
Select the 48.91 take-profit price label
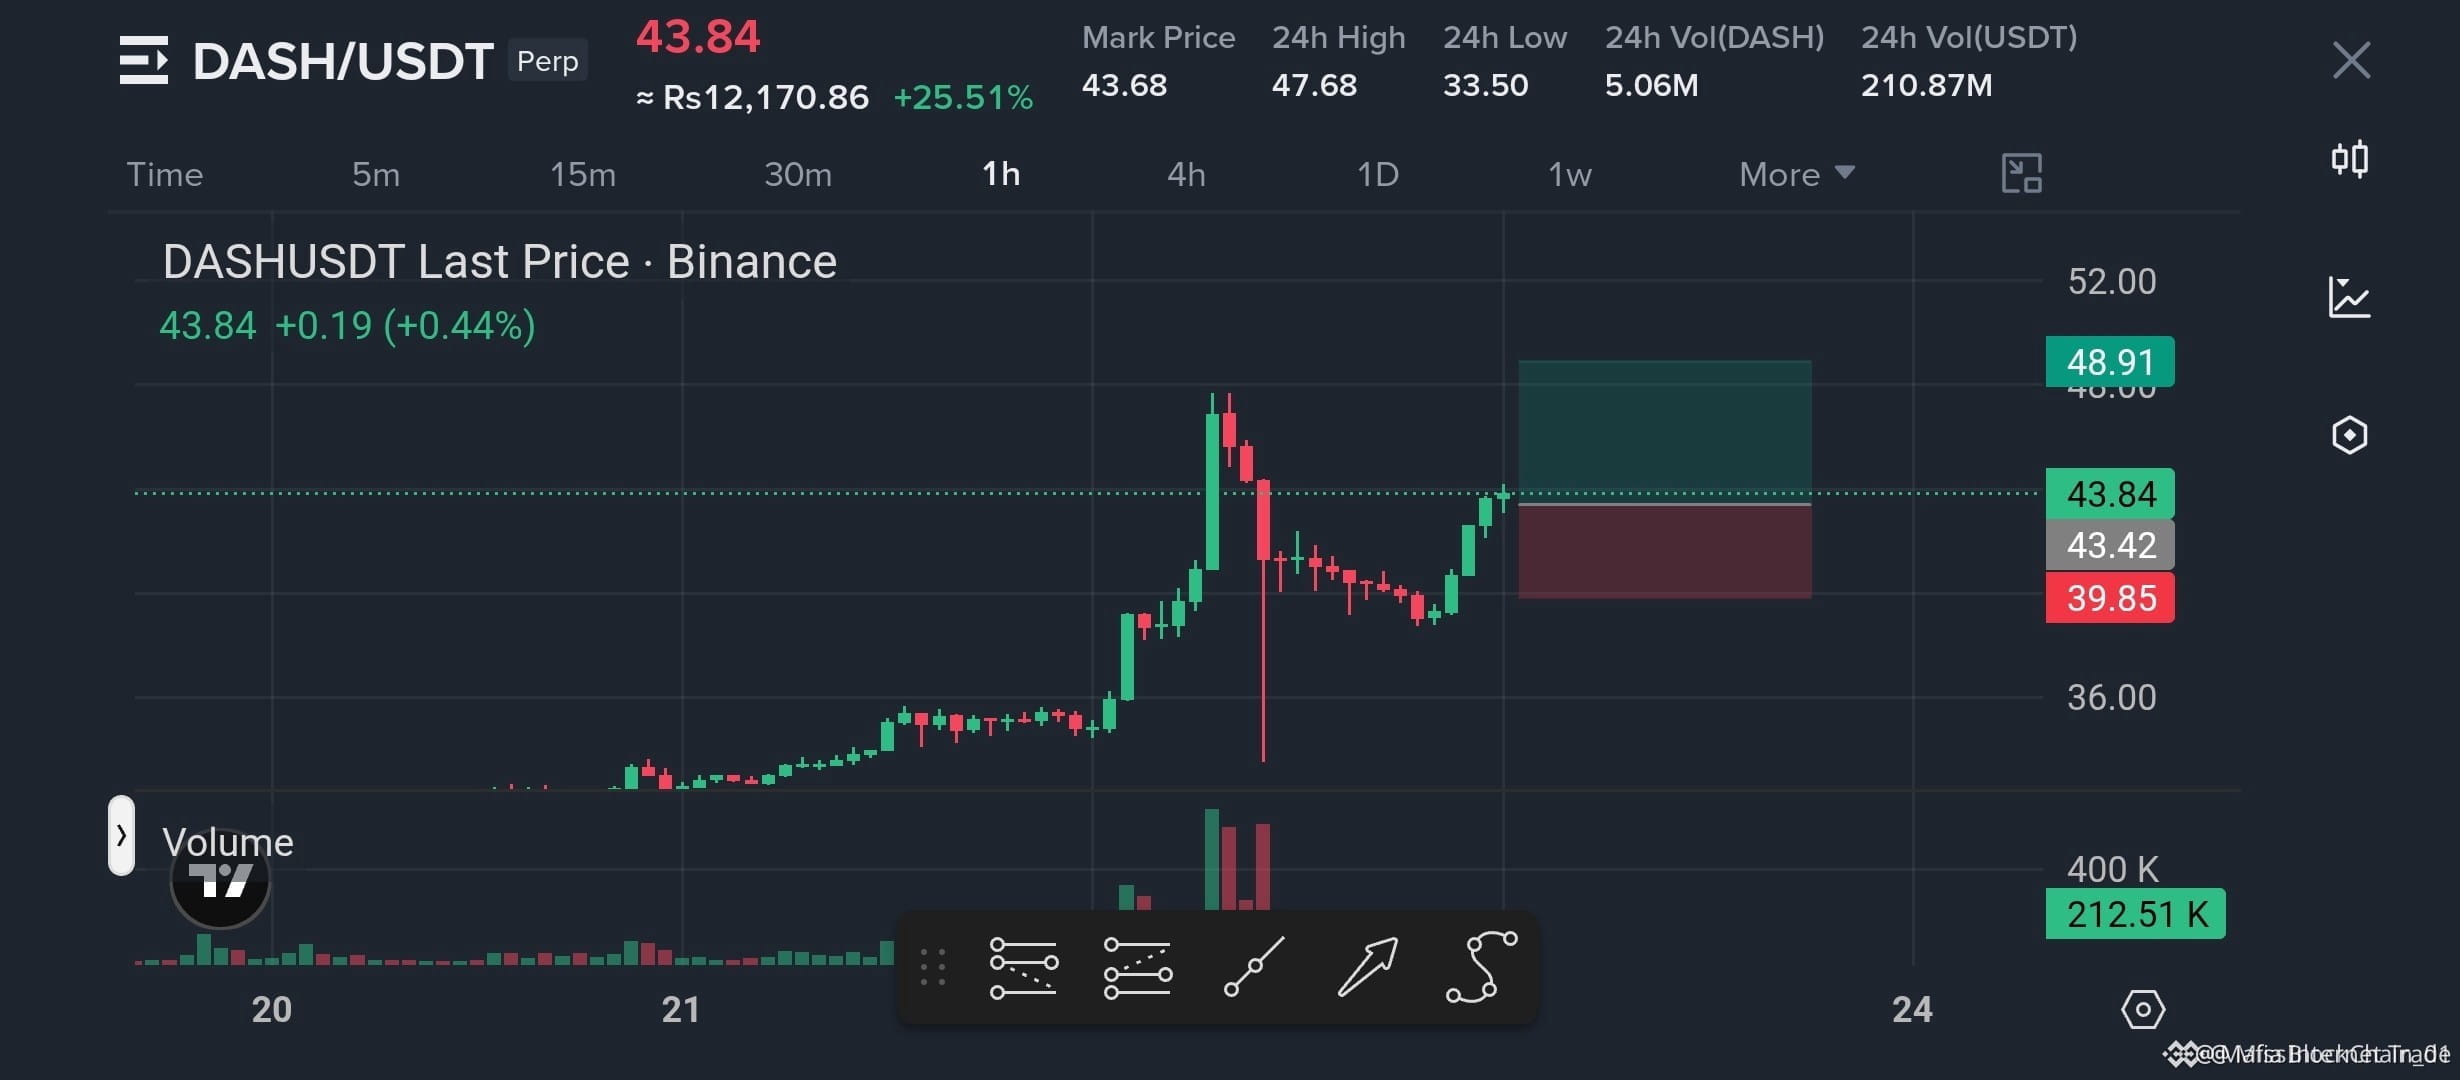2110,361
